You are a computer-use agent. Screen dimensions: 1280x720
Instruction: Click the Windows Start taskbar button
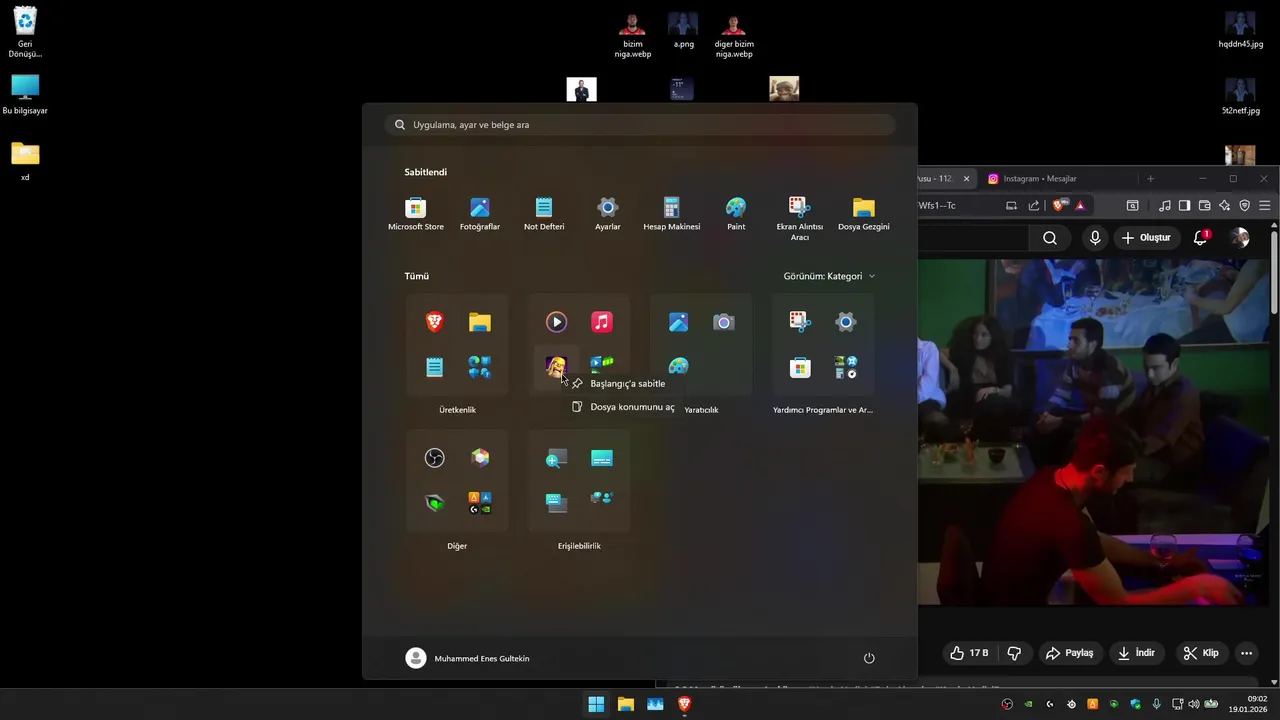coord(596,704)
